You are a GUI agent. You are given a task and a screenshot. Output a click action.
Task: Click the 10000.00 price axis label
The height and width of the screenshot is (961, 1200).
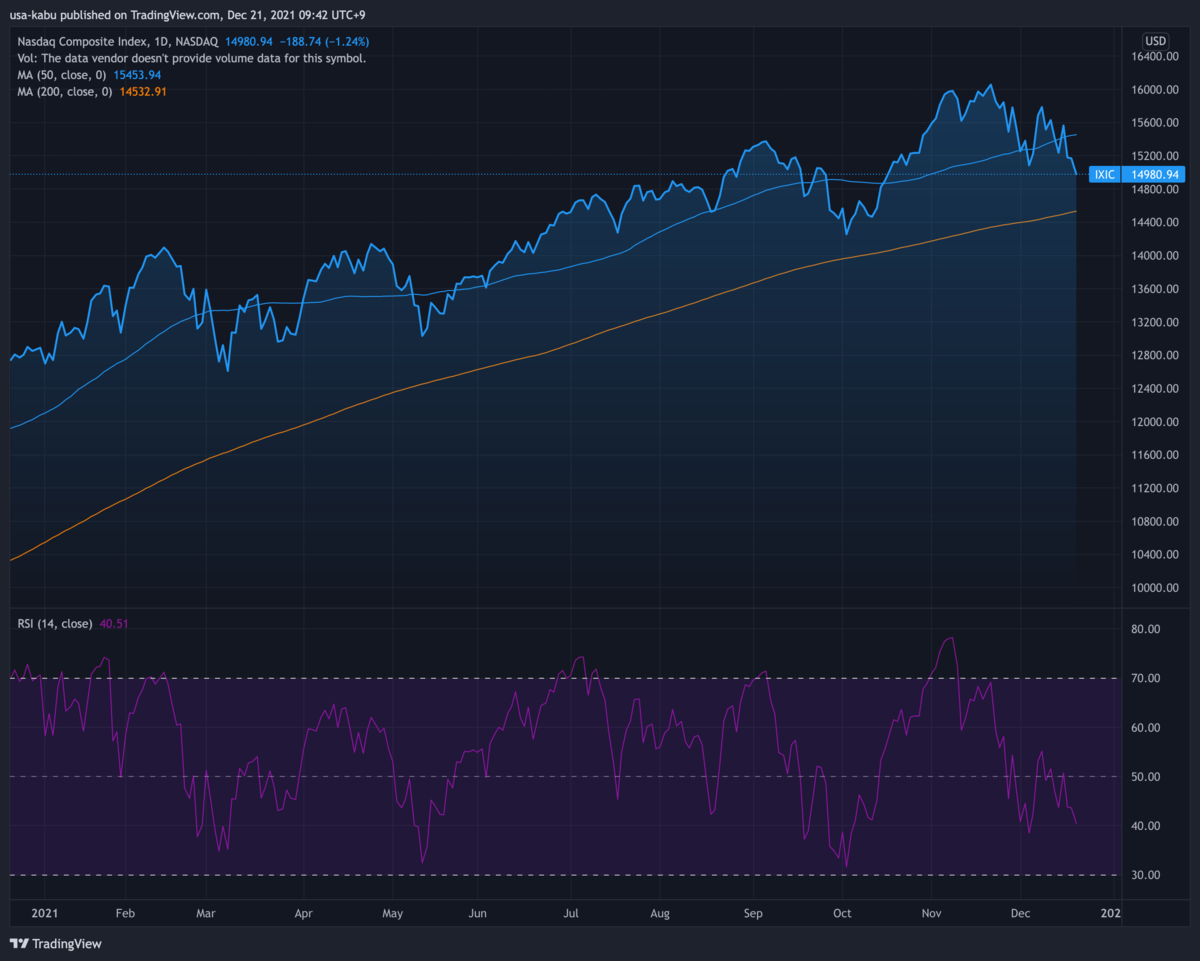[1156, 588]
